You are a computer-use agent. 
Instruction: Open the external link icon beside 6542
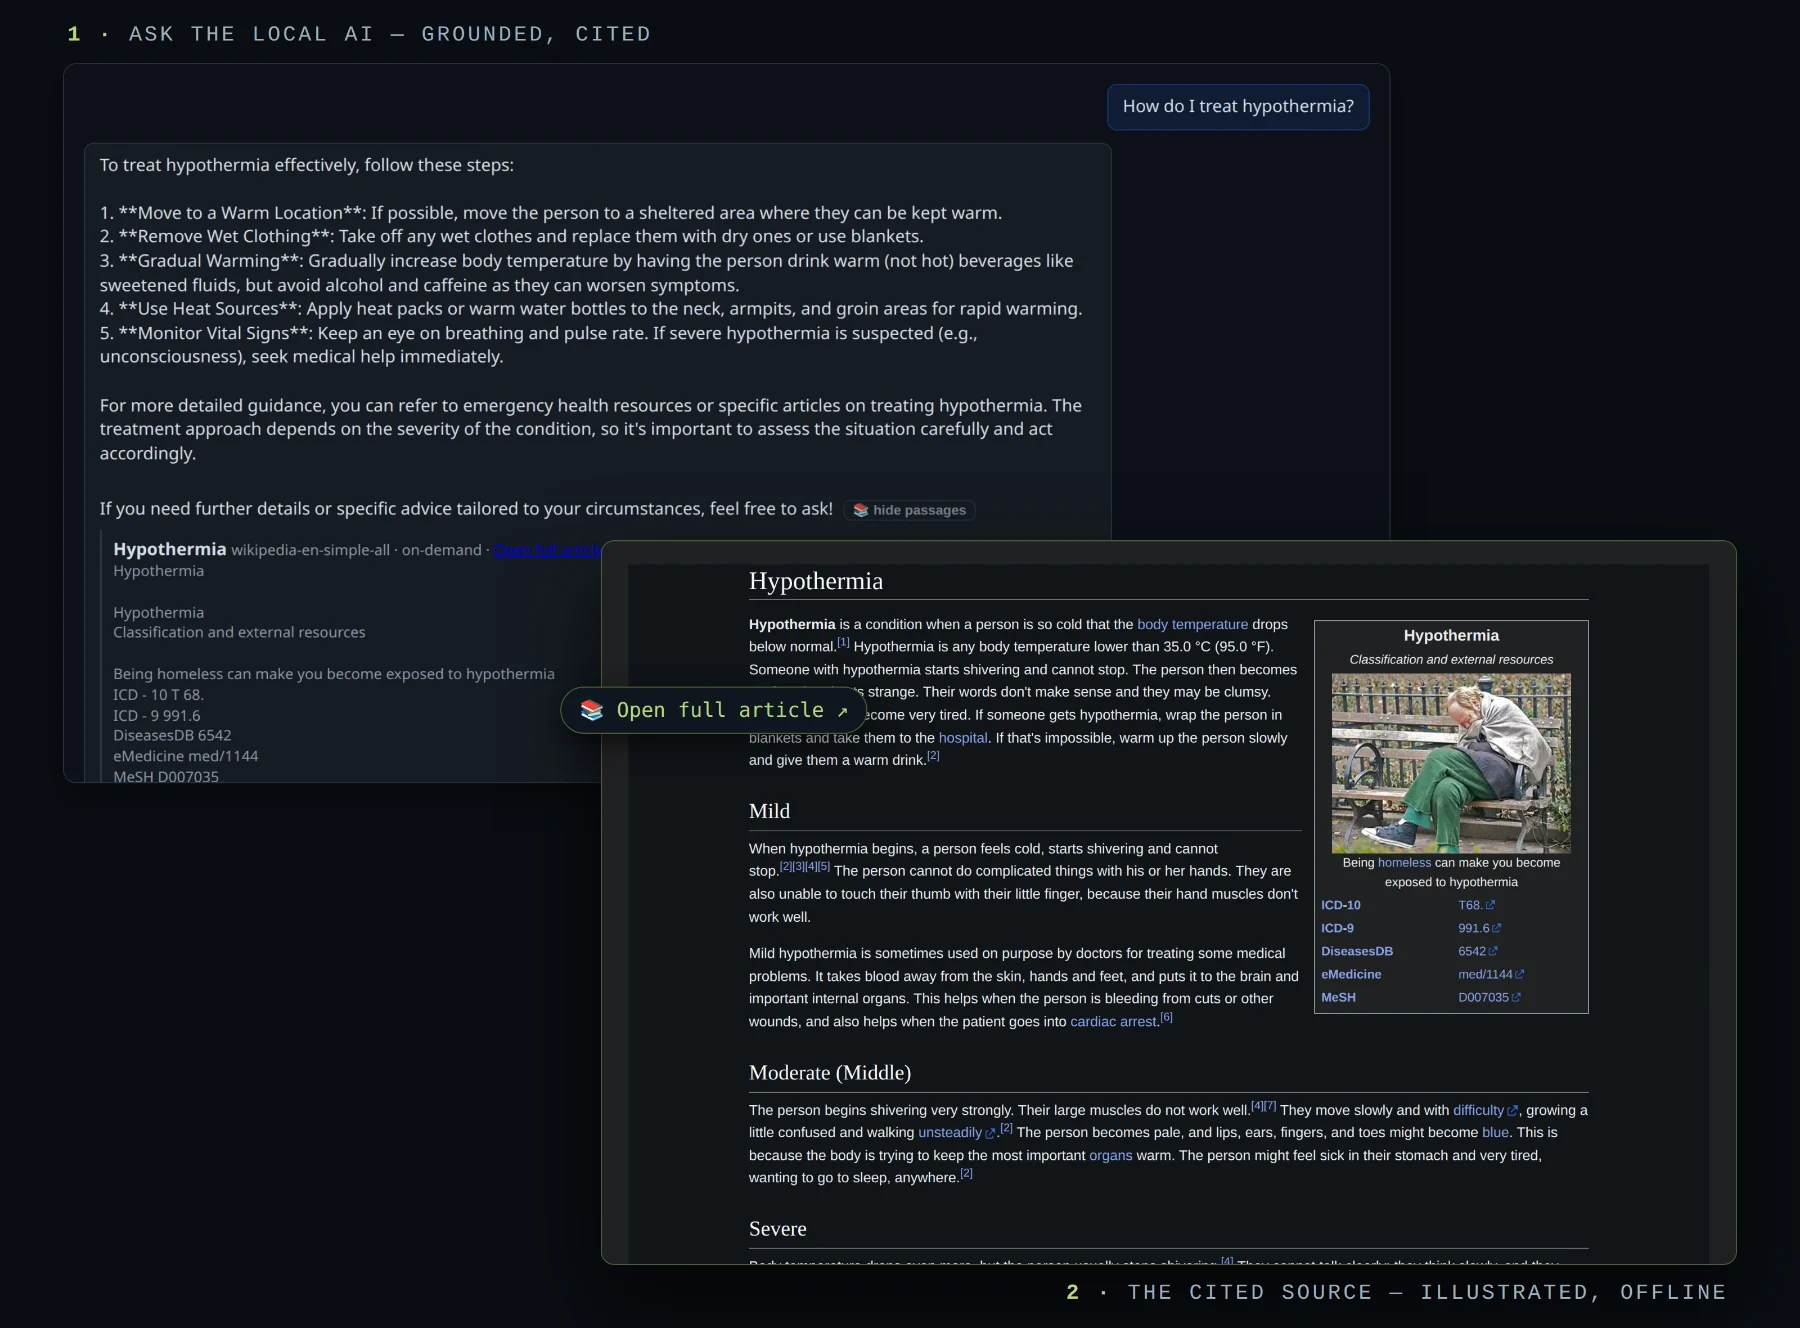(x=1493, y=952)
